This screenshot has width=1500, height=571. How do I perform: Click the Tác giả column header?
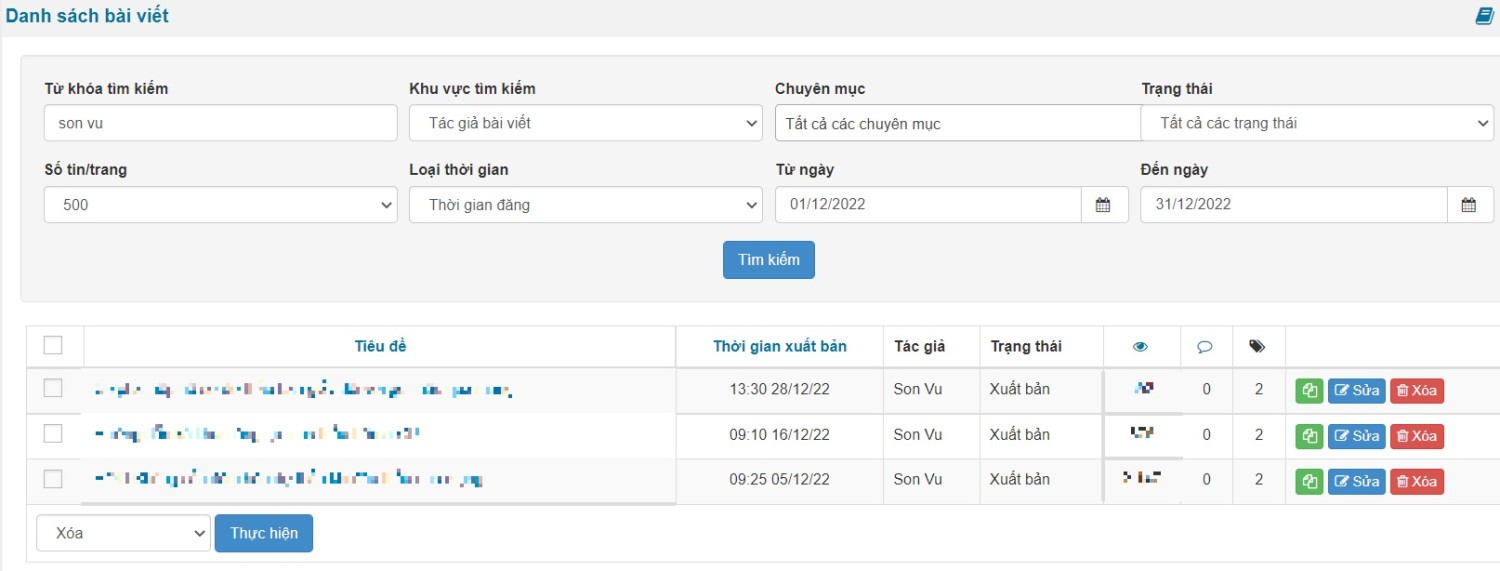[x=919, y=346]
